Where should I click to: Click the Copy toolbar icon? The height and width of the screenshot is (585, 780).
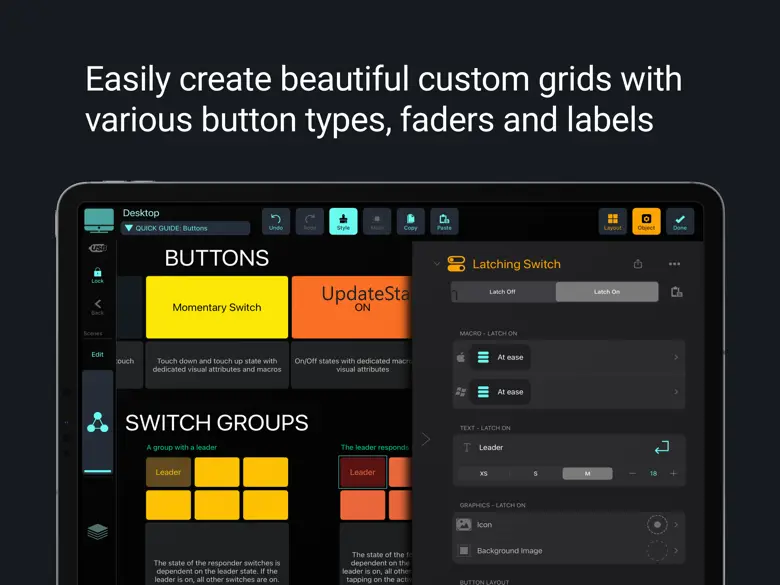pos(410,221)
